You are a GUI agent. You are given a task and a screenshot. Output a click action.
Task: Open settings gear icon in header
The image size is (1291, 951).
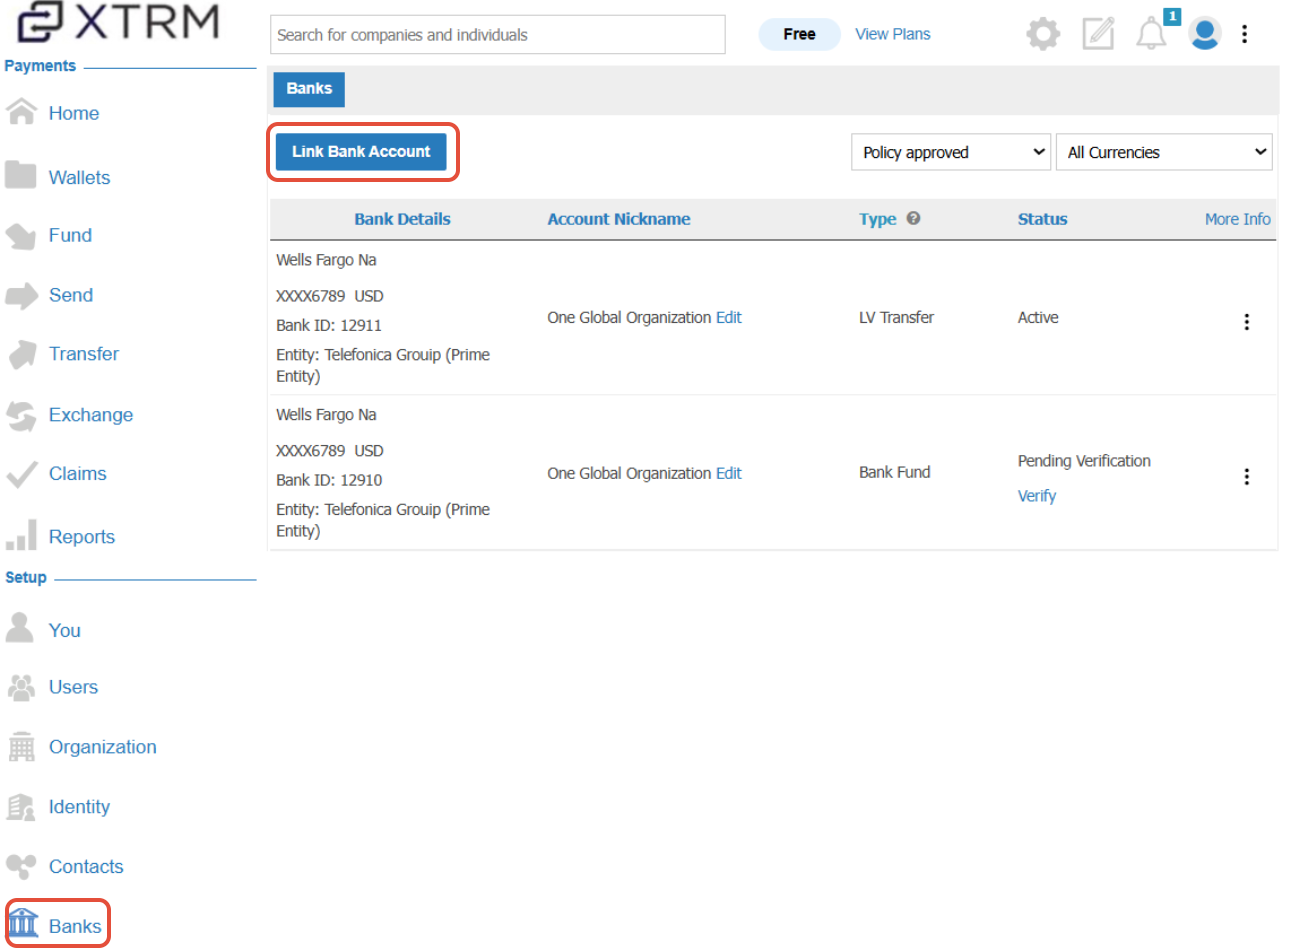[x=1043, y=34]
